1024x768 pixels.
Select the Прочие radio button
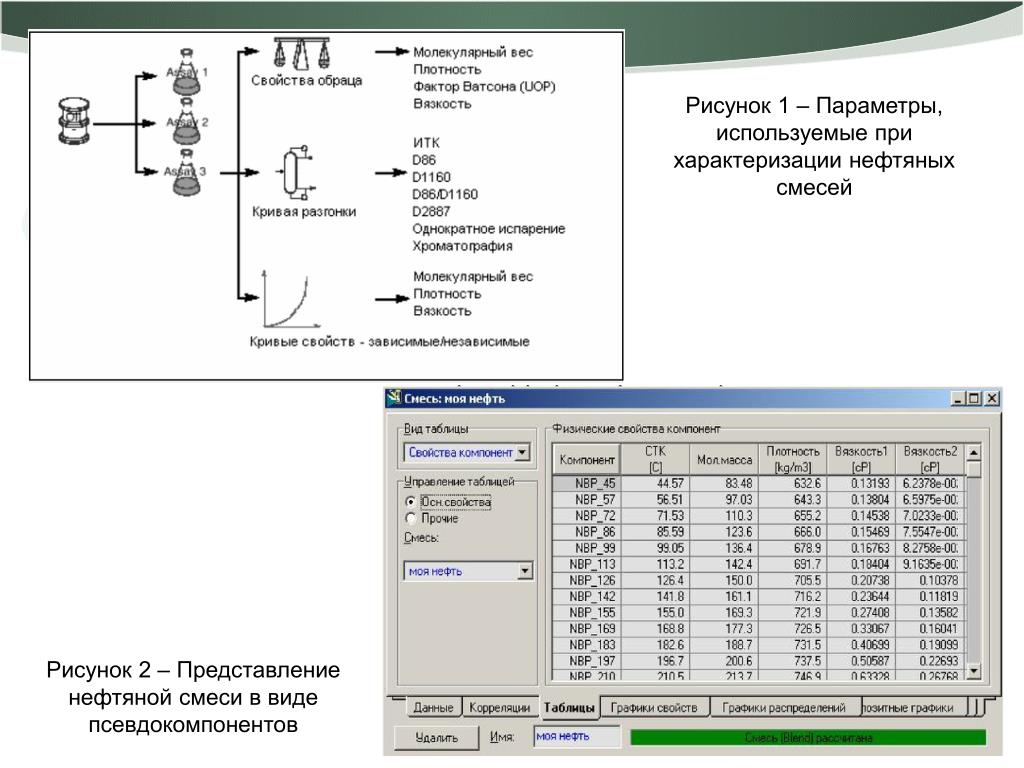pyautogui.click(x=410, y=519)
